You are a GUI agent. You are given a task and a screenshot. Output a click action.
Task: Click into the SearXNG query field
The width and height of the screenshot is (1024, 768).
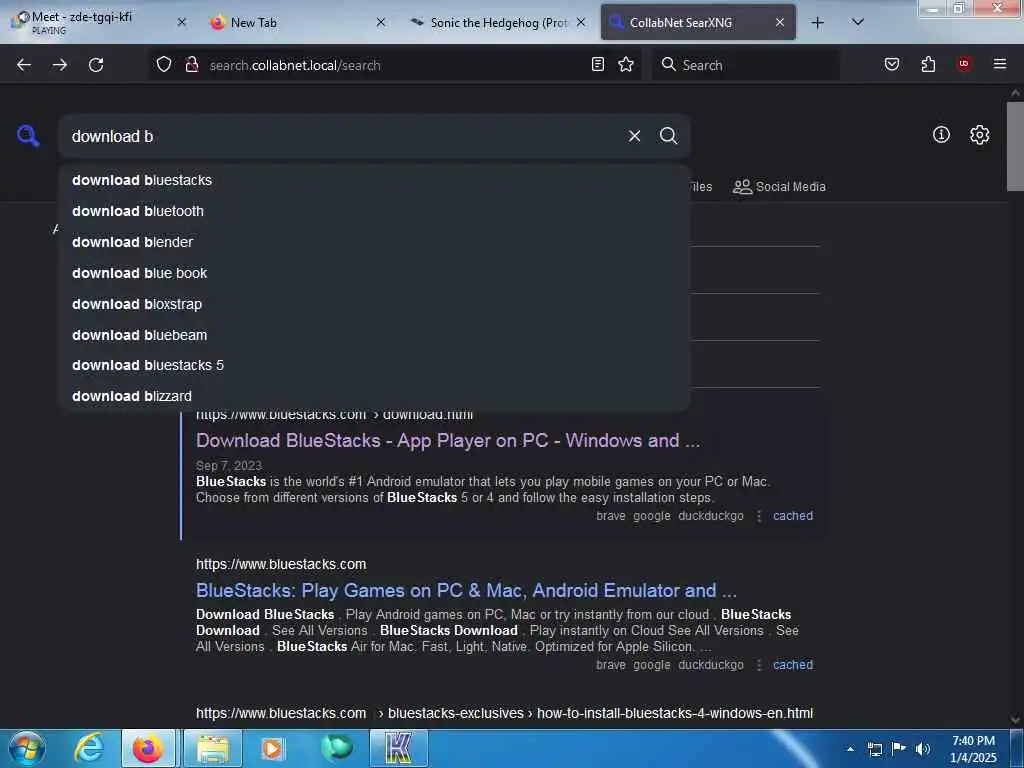340,136
